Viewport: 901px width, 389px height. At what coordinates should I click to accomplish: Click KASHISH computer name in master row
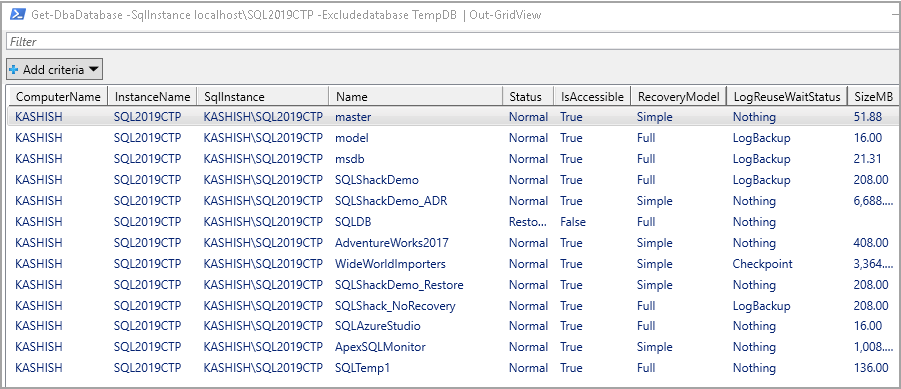tap(38, 117)
